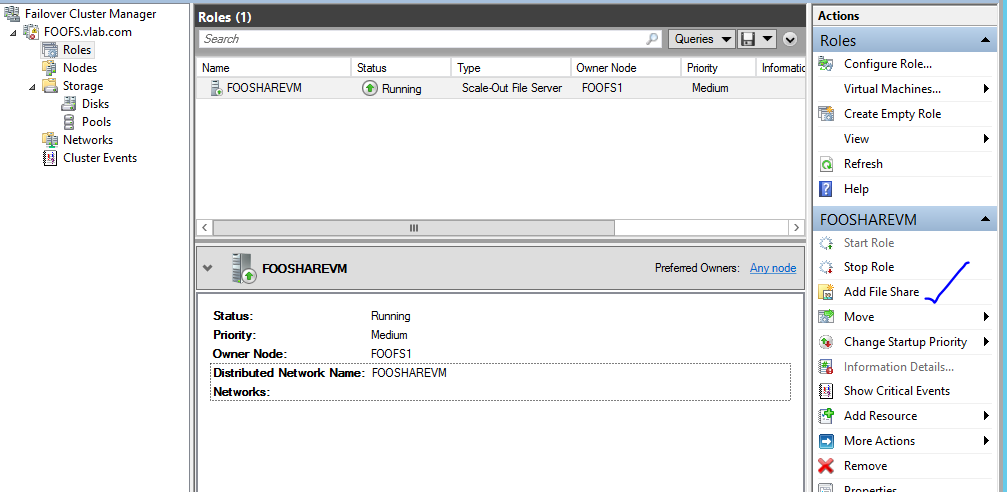Viewport: 1007px width, 492px height.
Task: Click Create Empty Role action
Action: 892,114
